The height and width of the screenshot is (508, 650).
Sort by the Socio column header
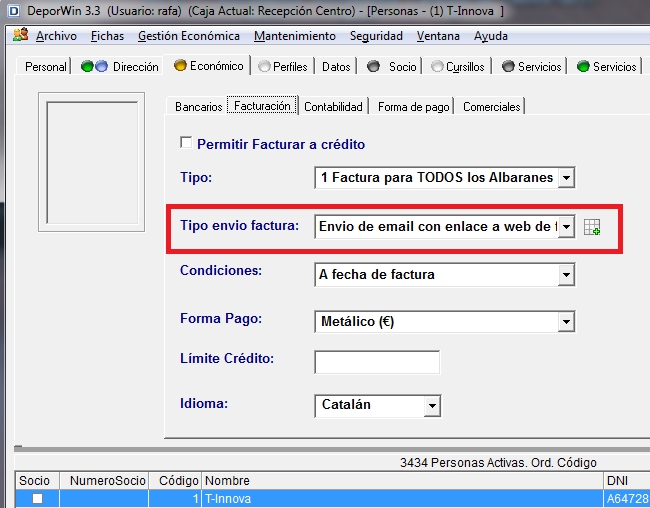click(x=37, y=480)
